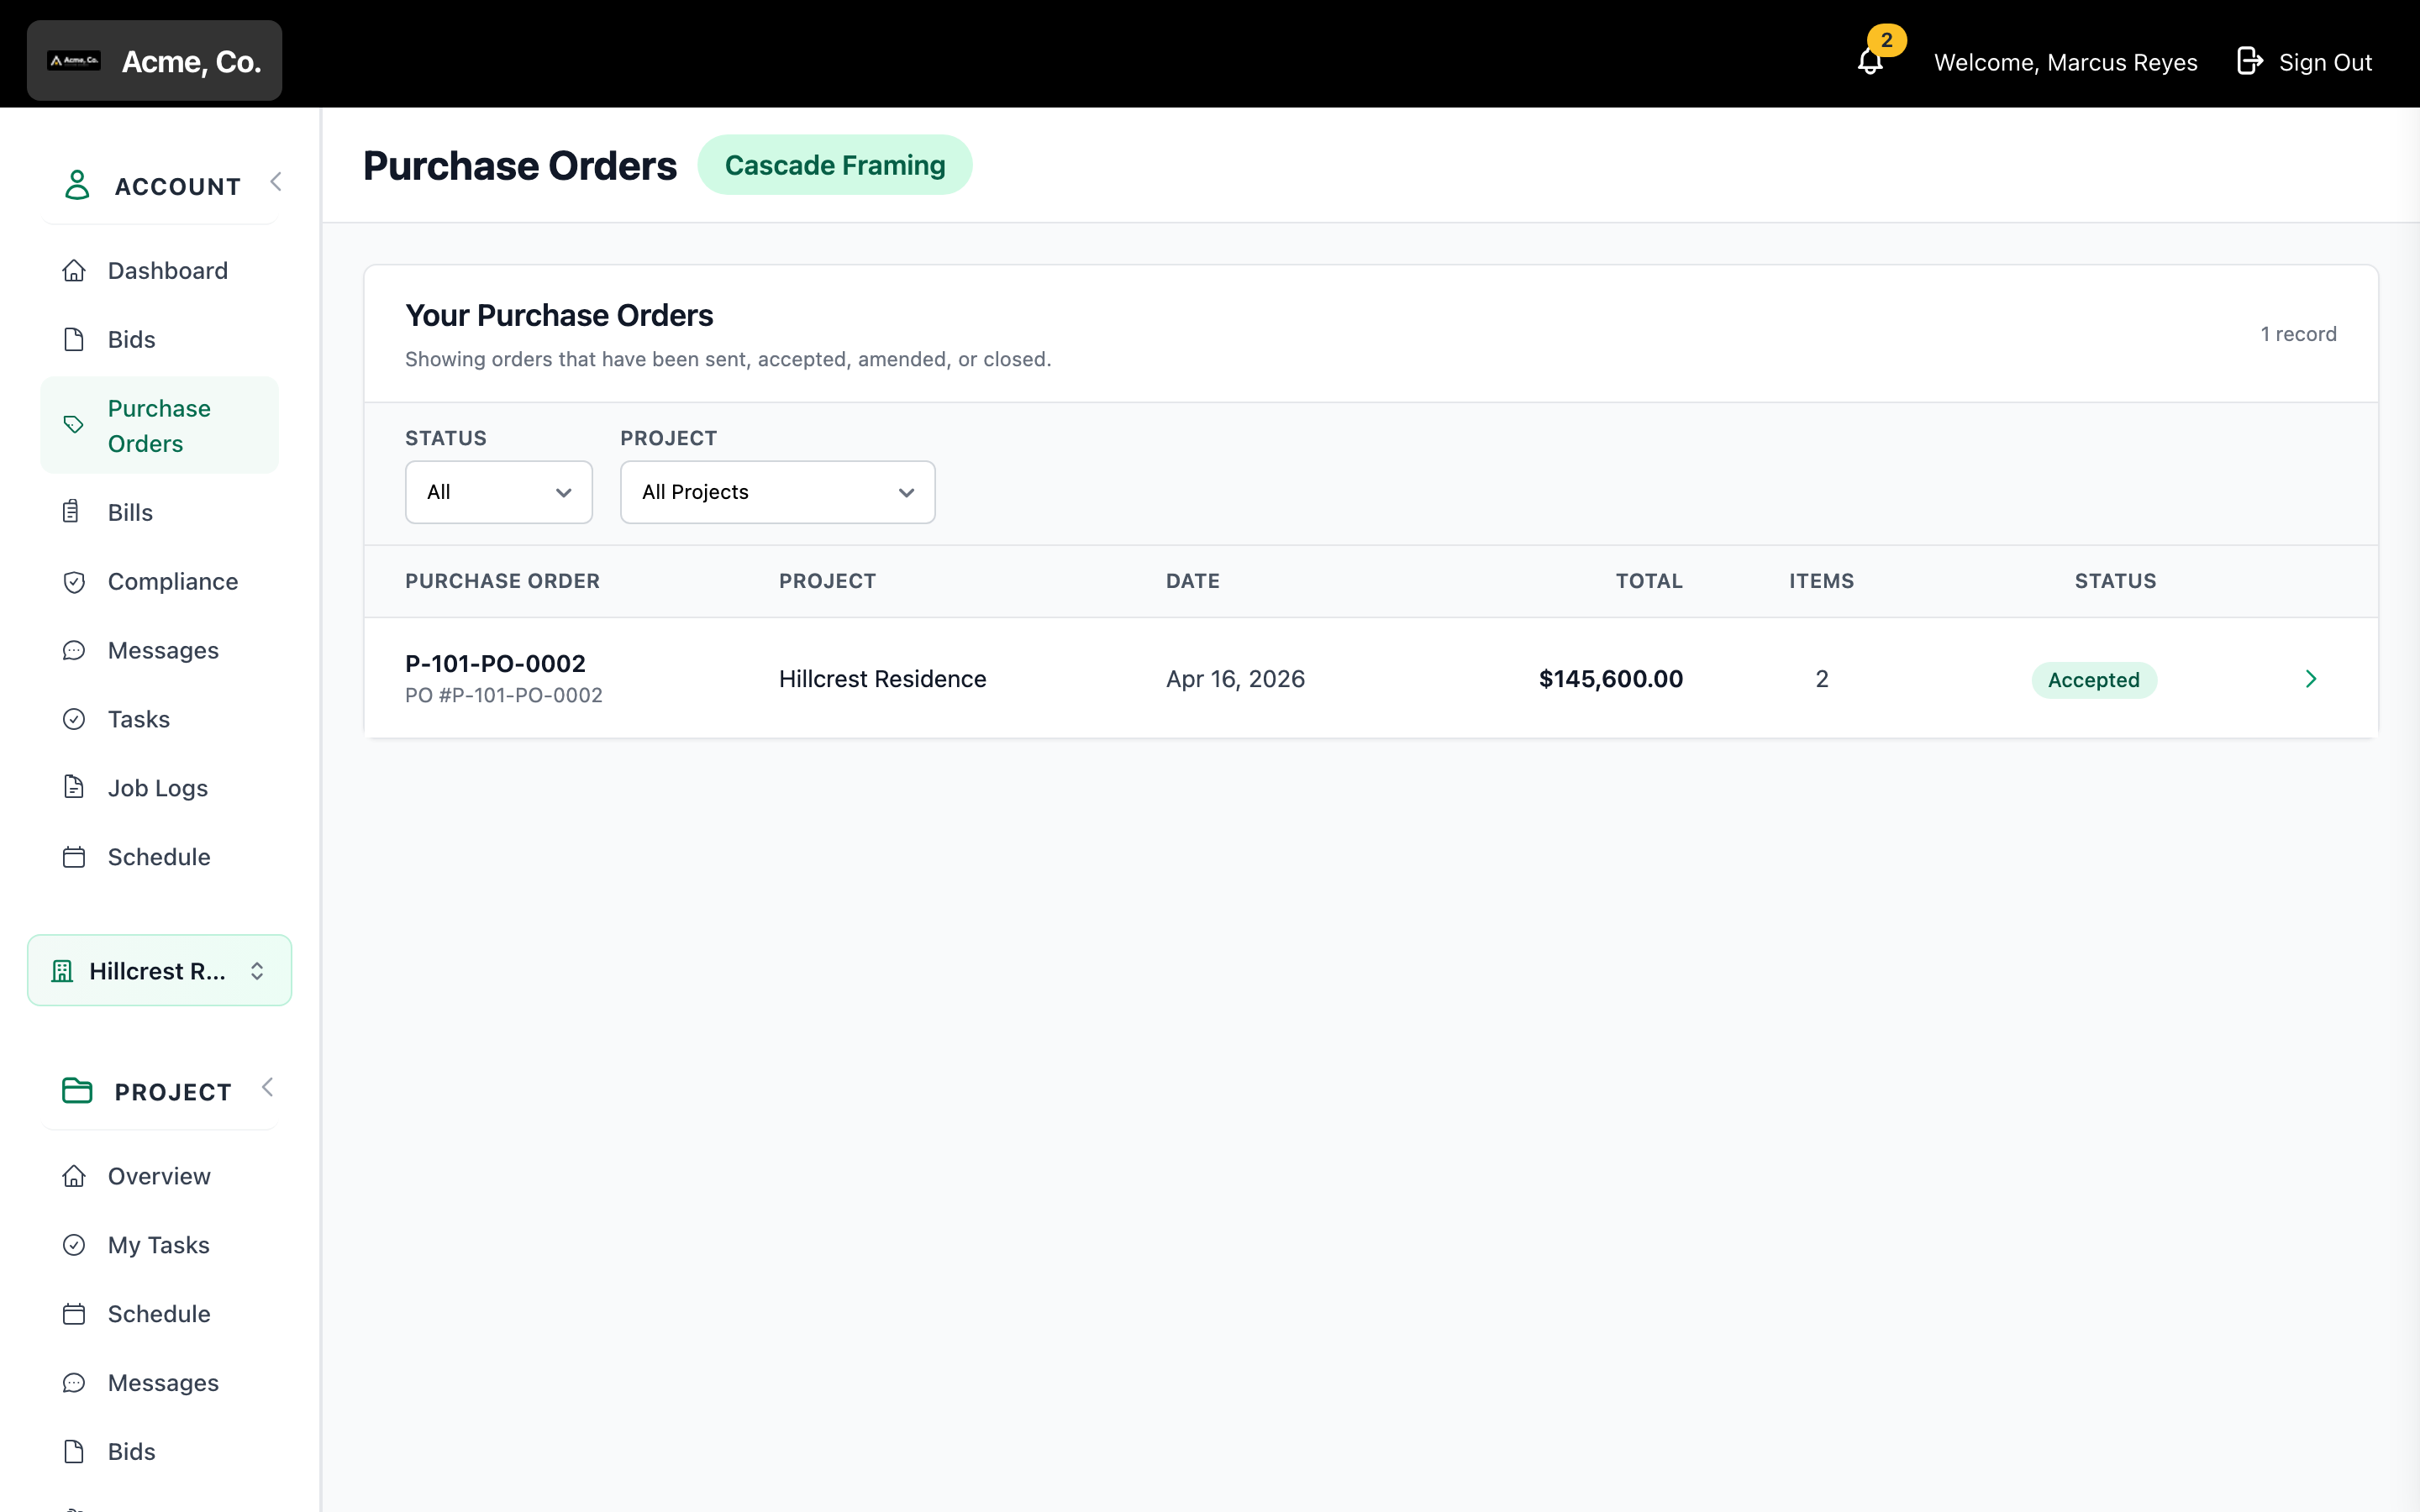This screenshot has height=1512, width=2420.
Task: Click the $145,600.00 total cell
Action: point(1610,679)
